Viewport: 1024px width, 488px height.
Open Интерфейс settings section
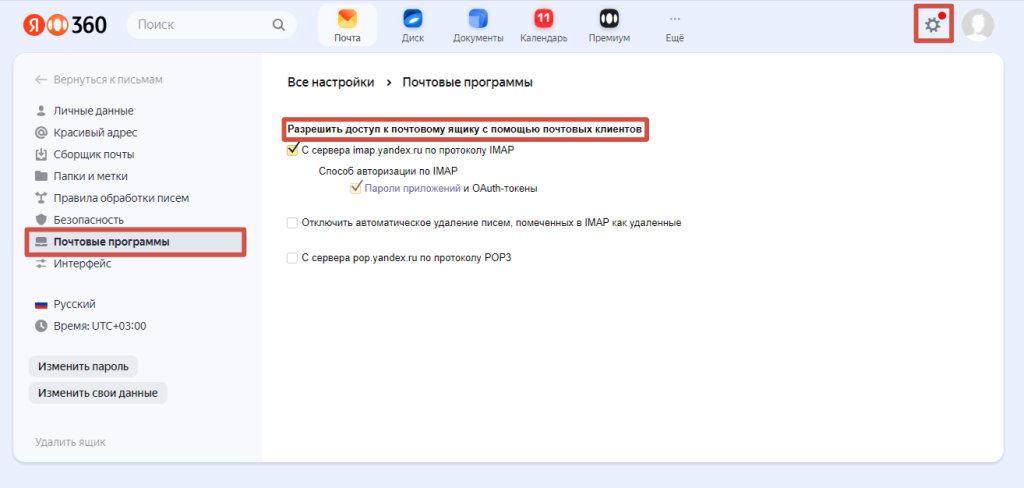point(82,264)
